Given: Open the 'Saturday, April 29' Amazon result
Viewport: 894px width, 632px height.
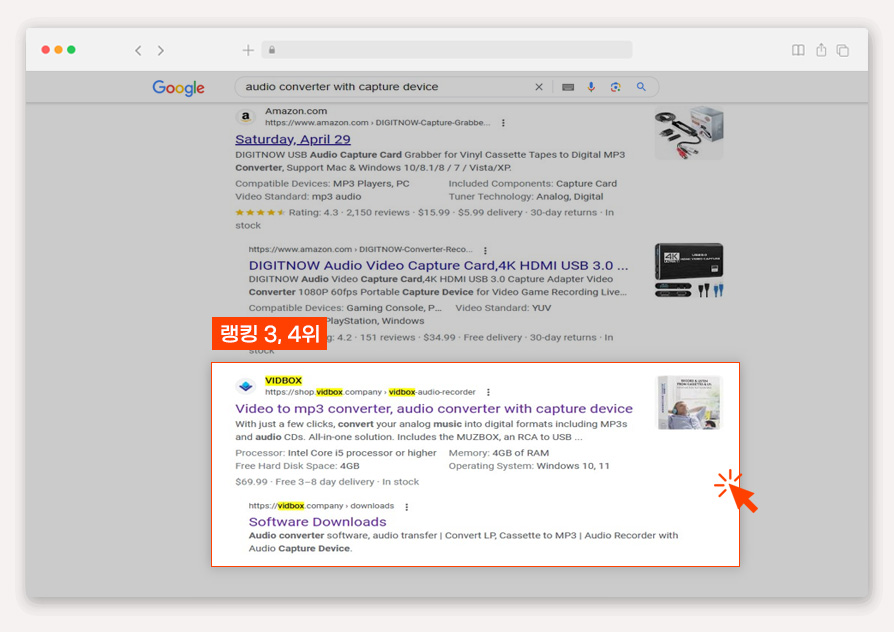Looking at the screenshot, I should (x=293, y=139).
